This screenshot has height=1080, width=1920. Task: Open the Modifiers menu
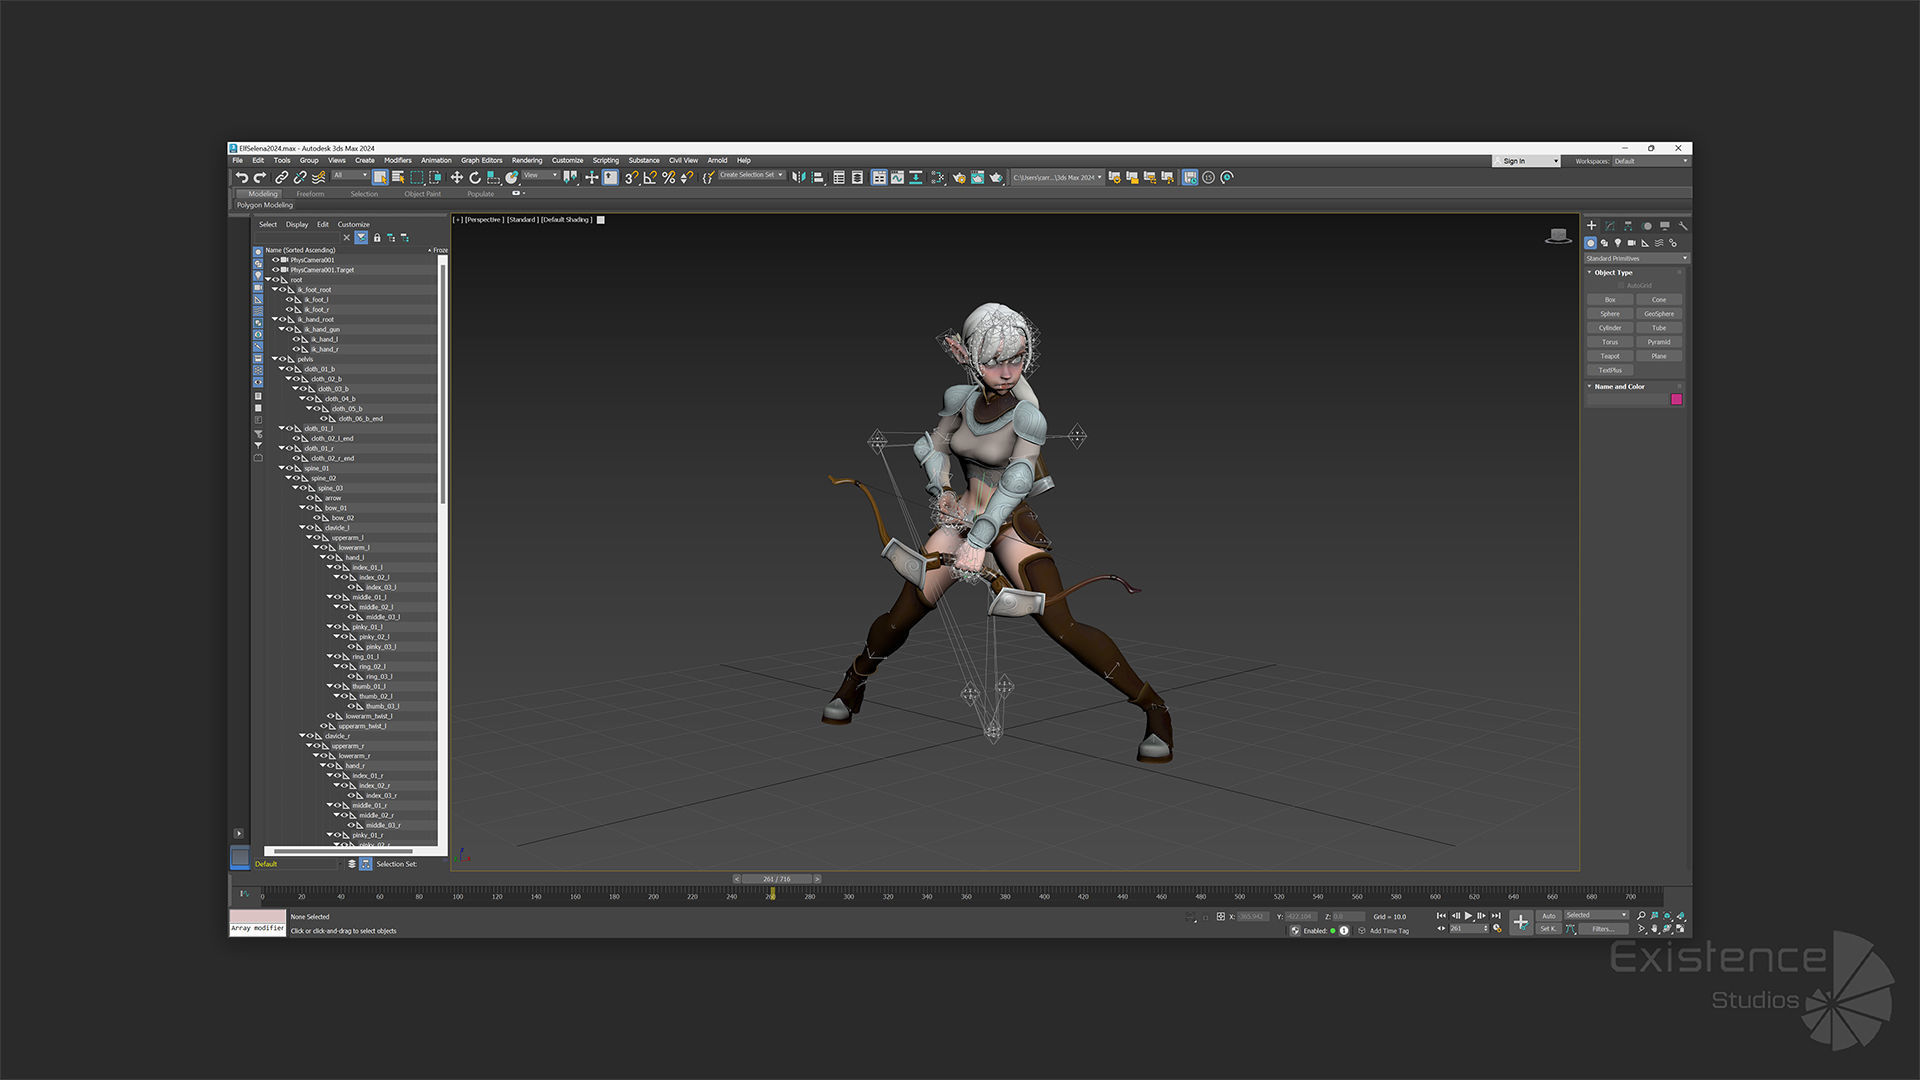tap(397, 160)
